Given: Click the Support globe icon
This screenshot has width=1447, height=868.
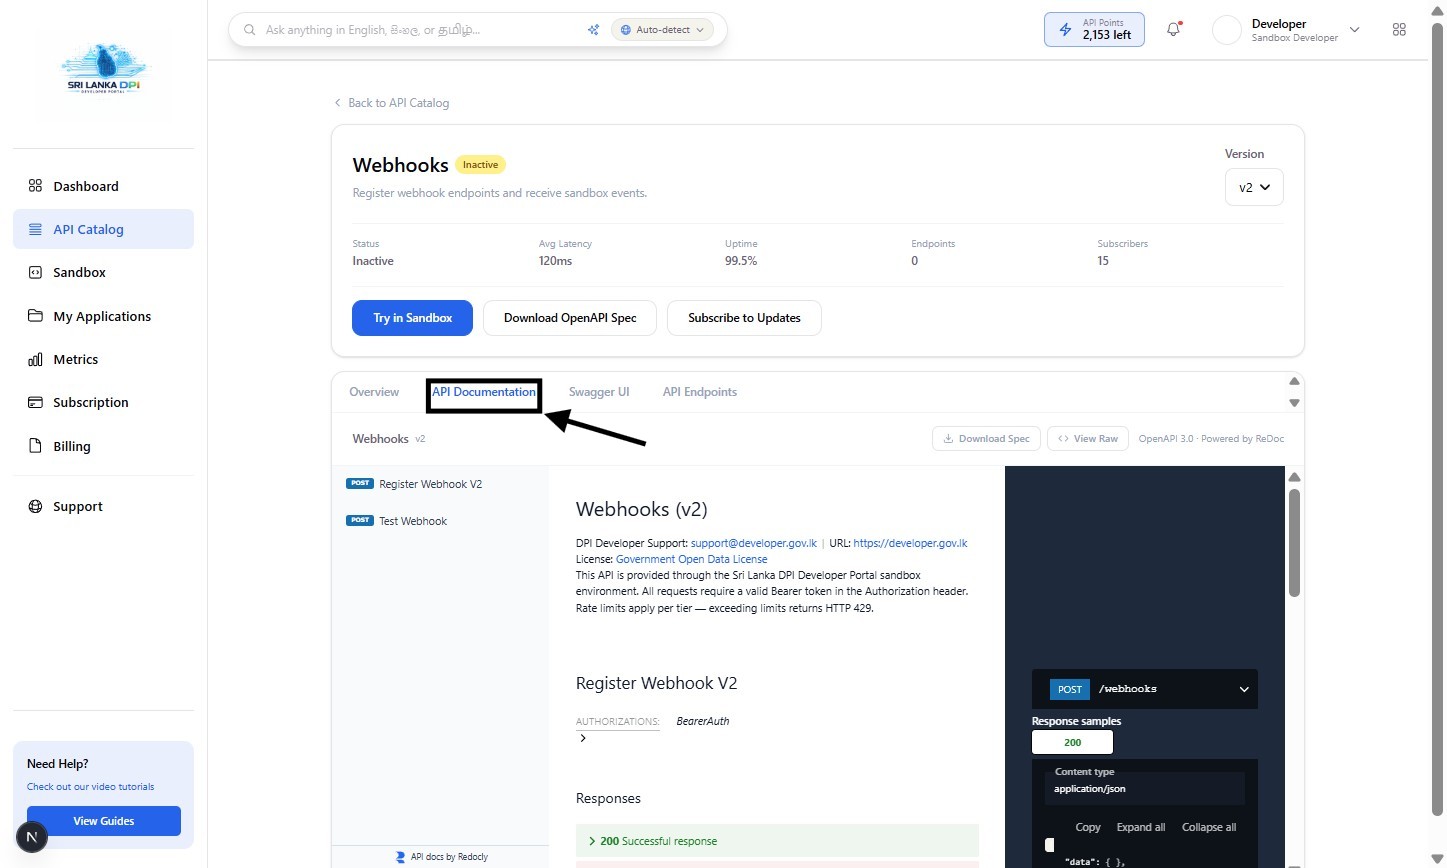Looking at the screenshot, I should tap(35, 506).
